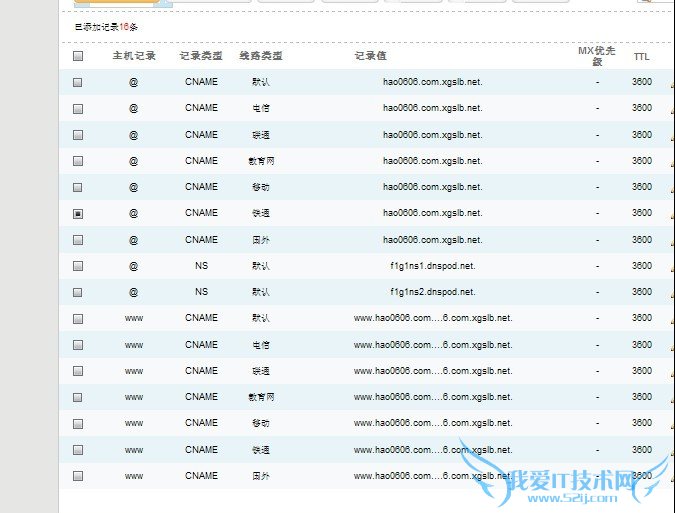Click the 记录类型 column header
This screenshot has height=513, width=675.
pos(201,57)
